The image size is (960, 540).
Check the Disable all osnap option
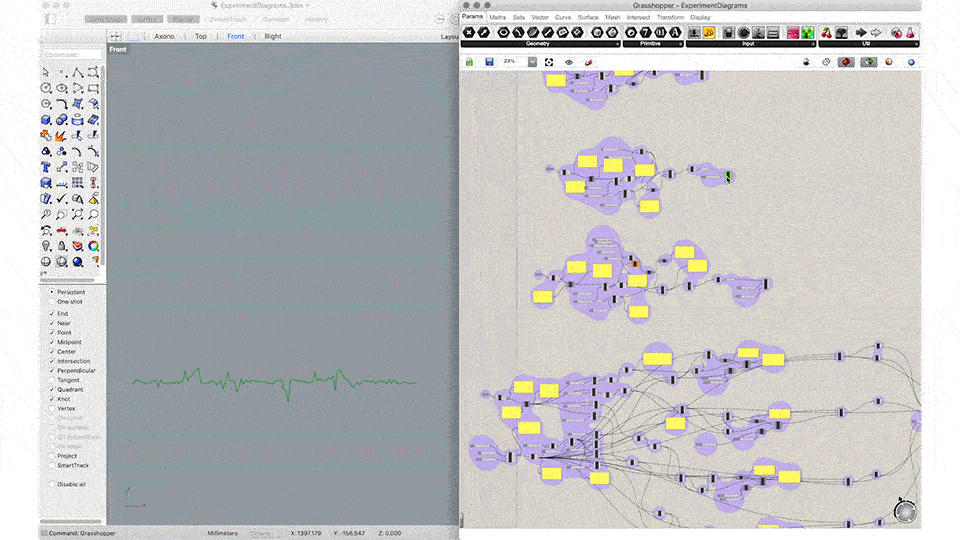point(52,484)
